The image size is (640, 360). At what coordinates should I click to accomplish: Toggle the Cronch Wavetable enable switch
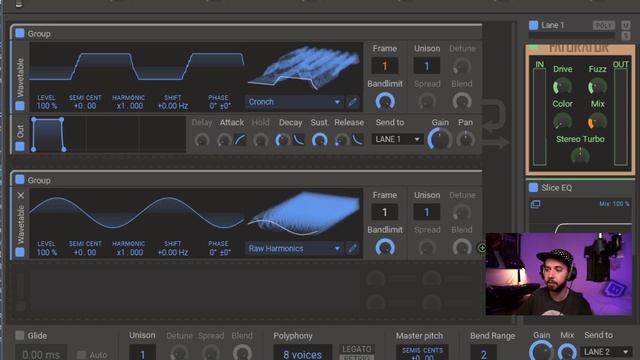coord(20,106)
